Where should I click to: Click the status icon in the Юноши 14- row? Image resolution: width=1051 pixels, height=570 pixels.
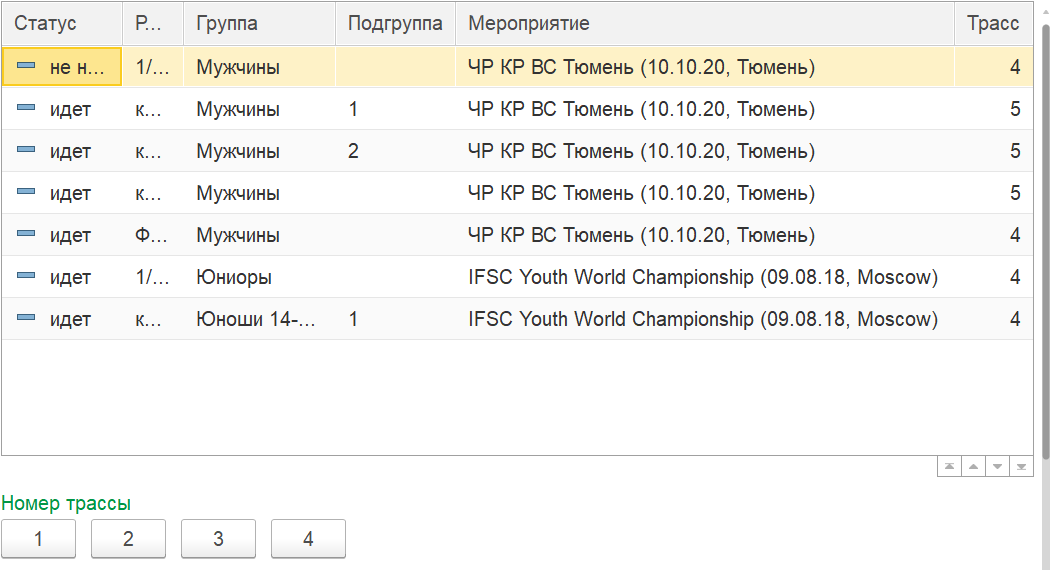coord(27,318)
